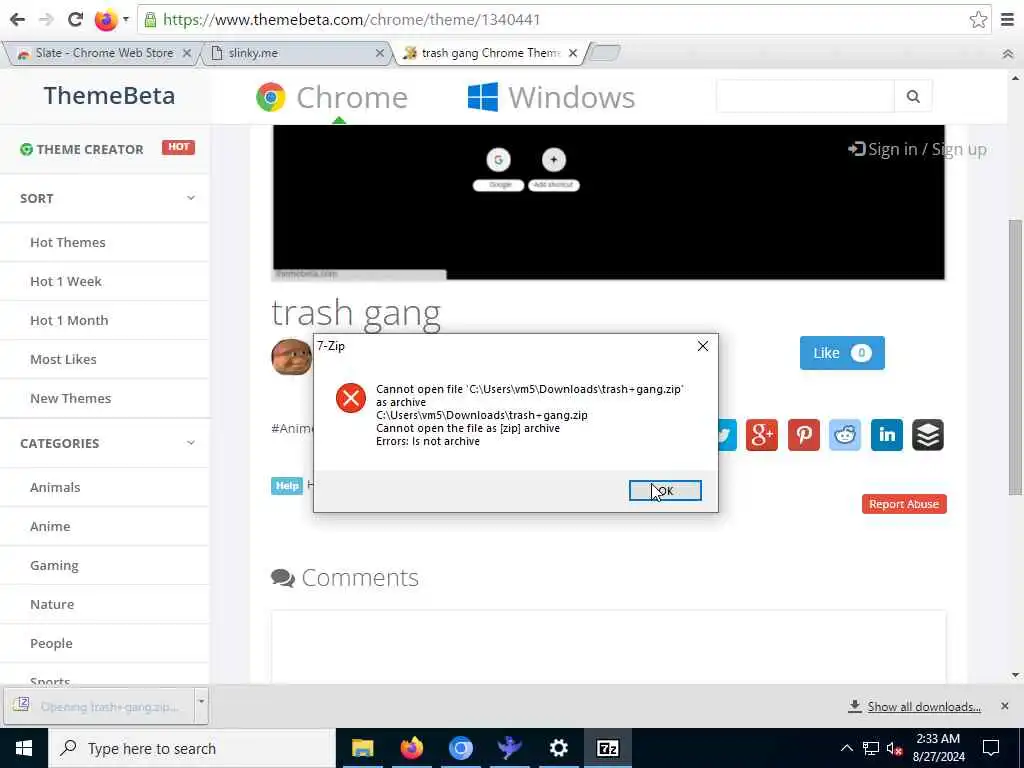Open Firefox from the taskbar
The image size is (1024, 768).
[x=411, y=748]
